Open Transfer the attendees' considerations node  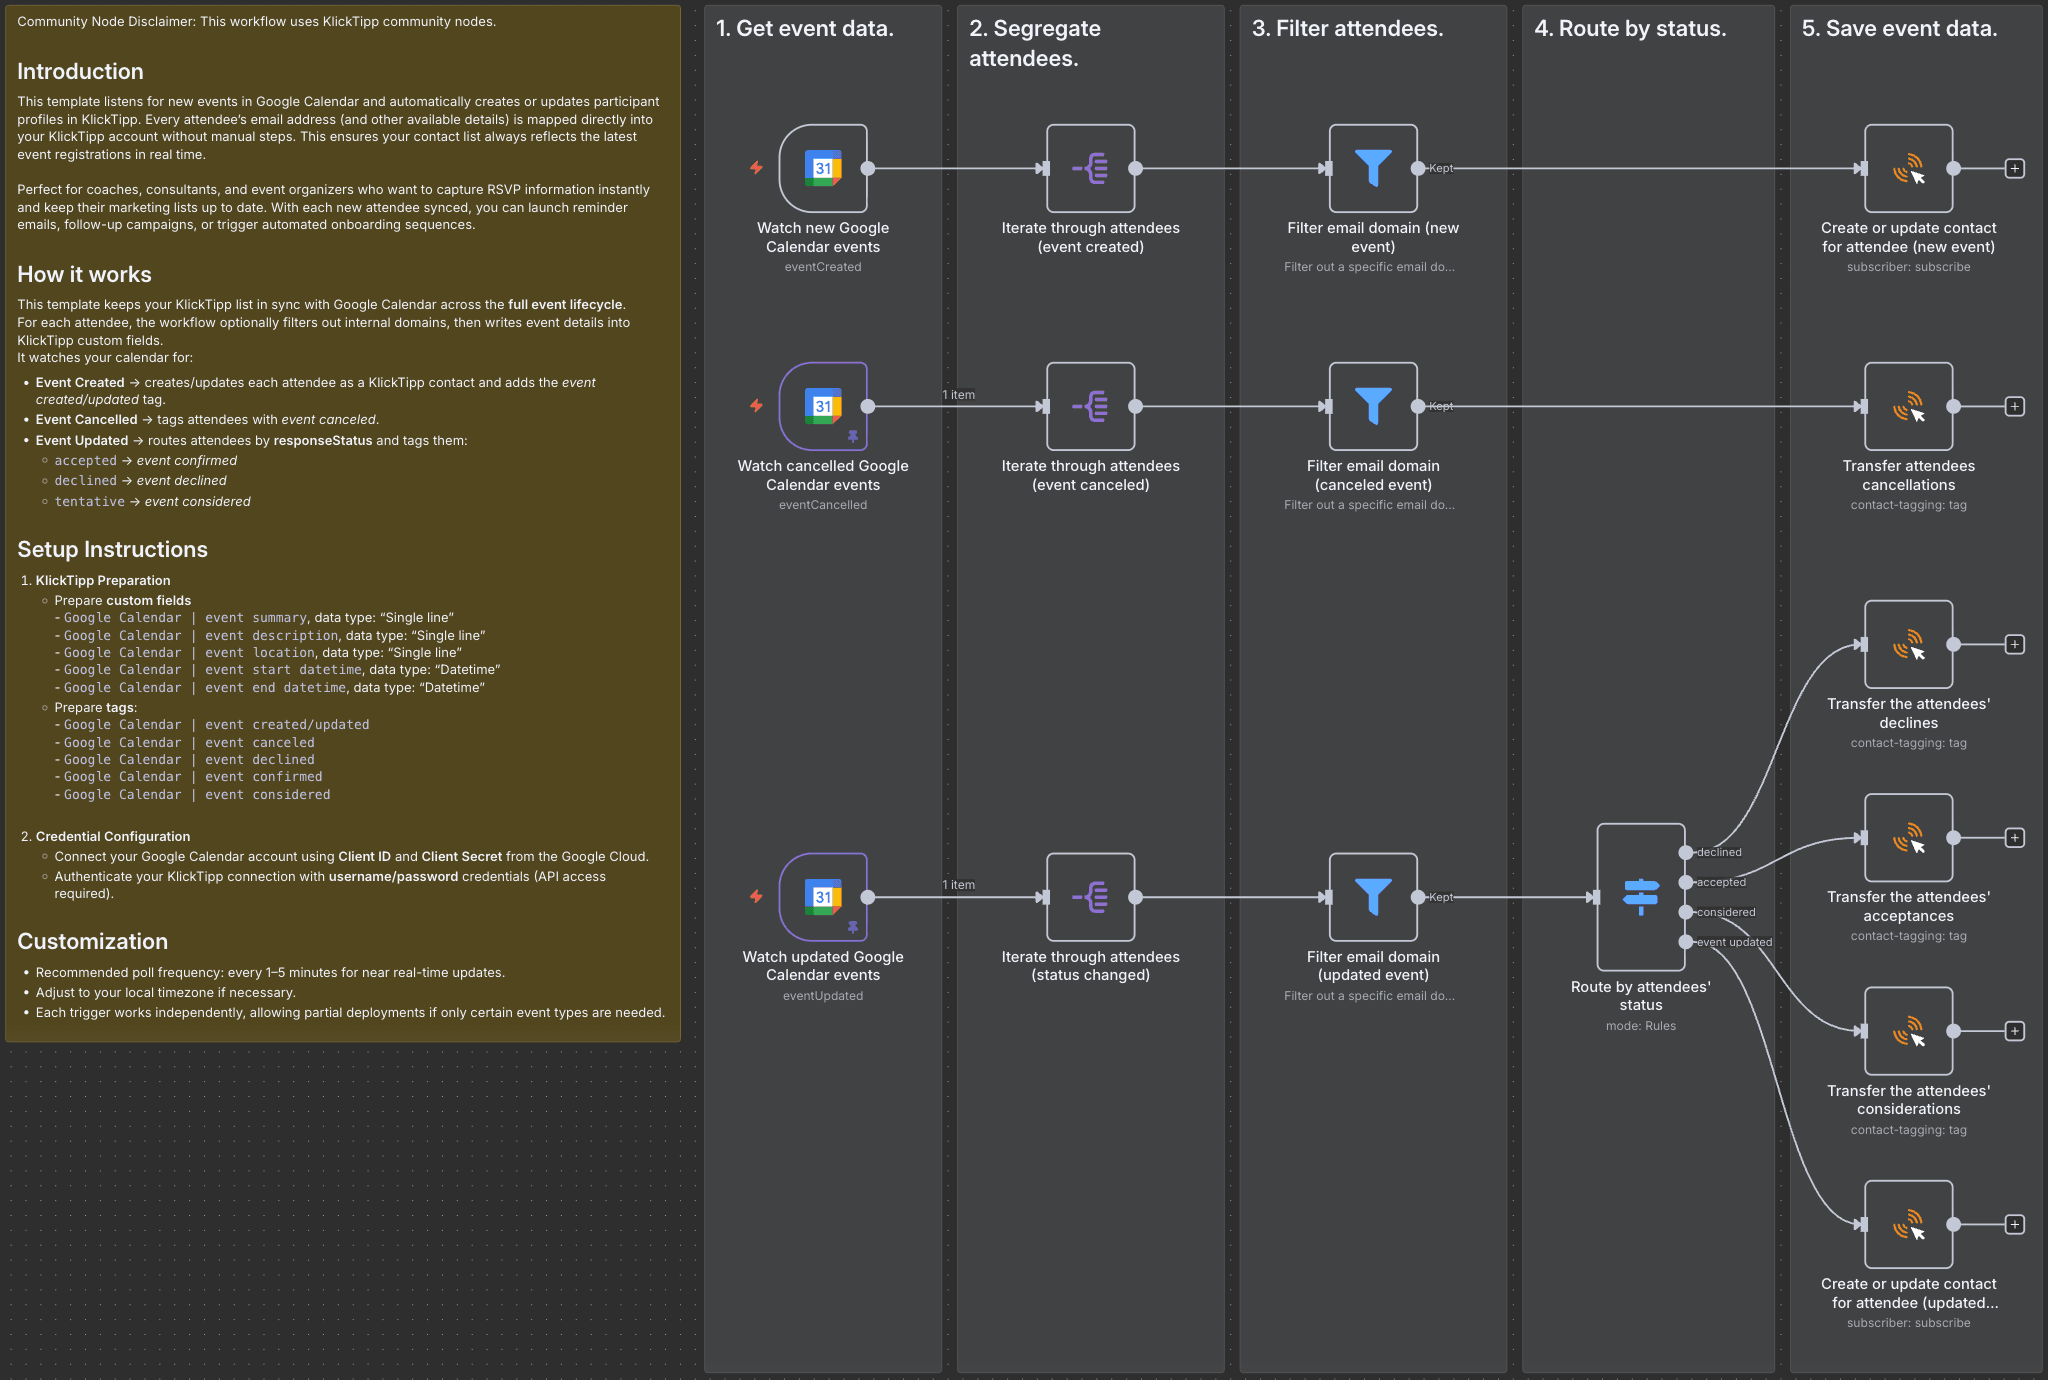pos(1908,1031)
